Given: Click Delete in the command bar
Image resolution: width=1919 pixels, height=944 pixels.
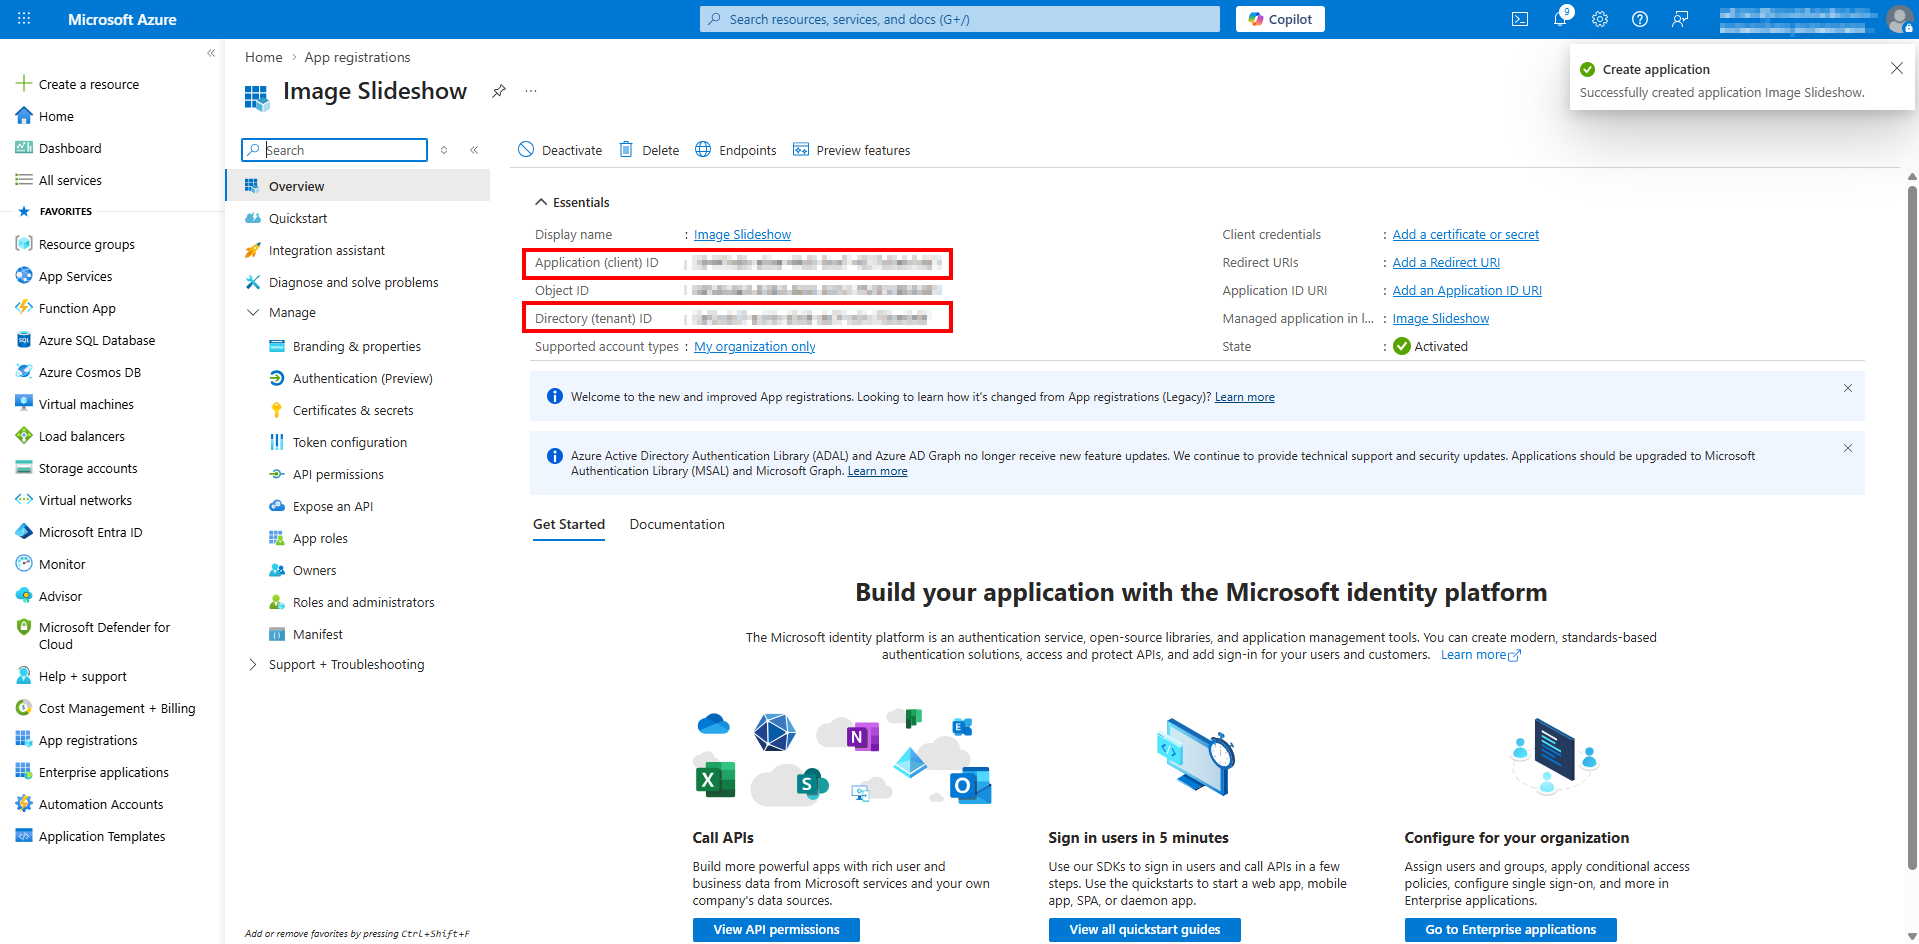Looking at the screenshot, I should (649, 150).
